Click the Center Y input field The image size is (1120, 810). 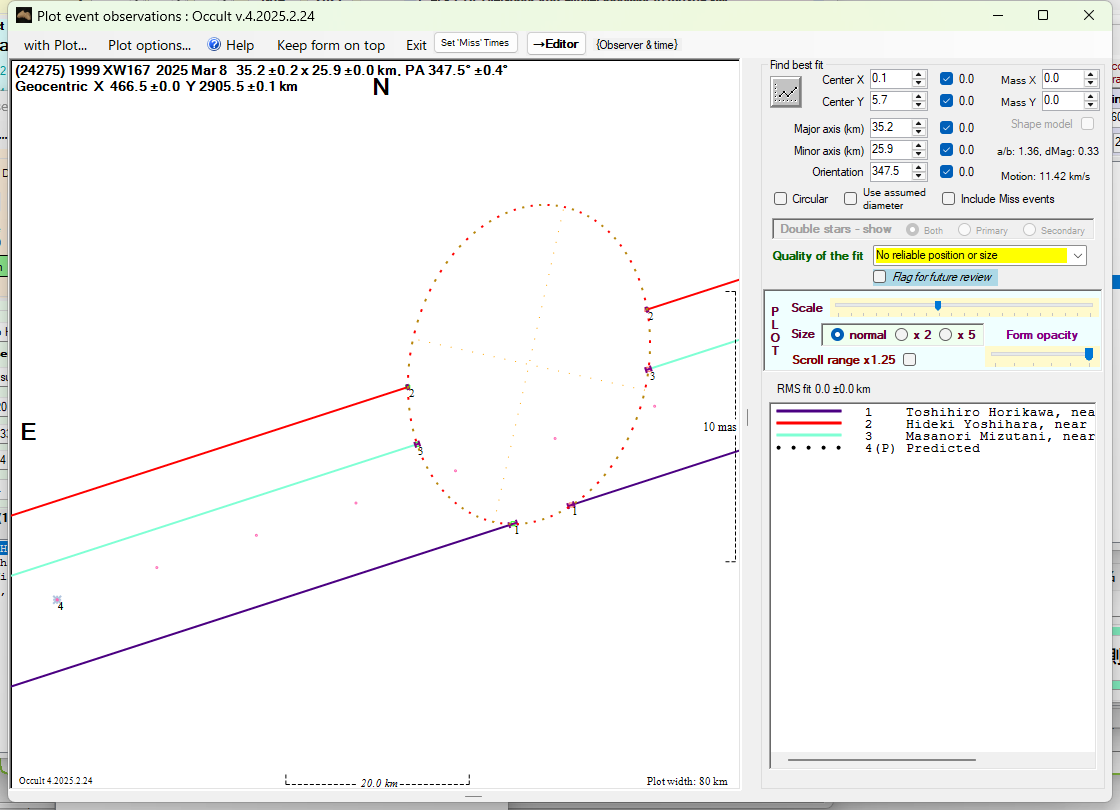click(x=889, y=101)
